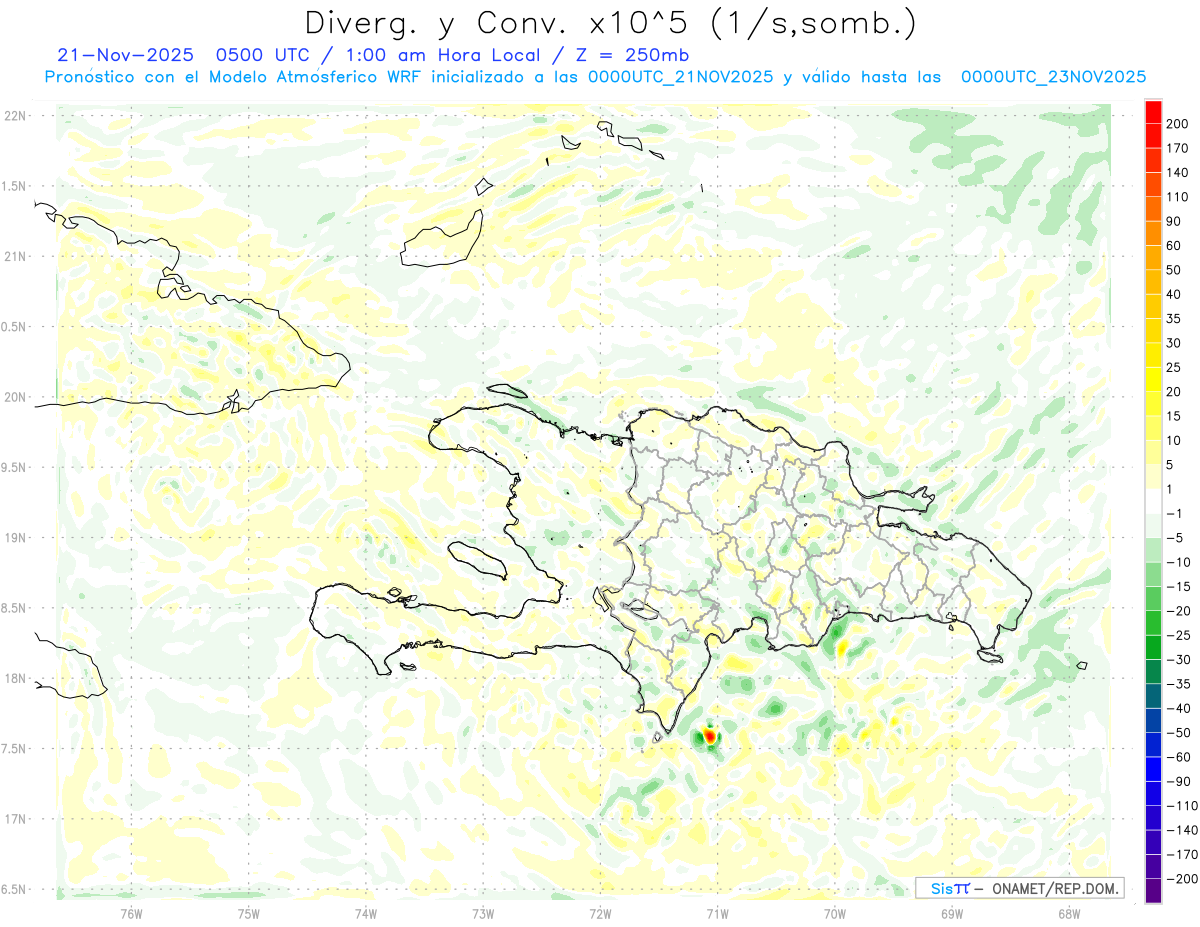The image size is (1200, 927).
Task: Click the '75W' longitude label
Action: pyautogui.click(x=248, y=913)
